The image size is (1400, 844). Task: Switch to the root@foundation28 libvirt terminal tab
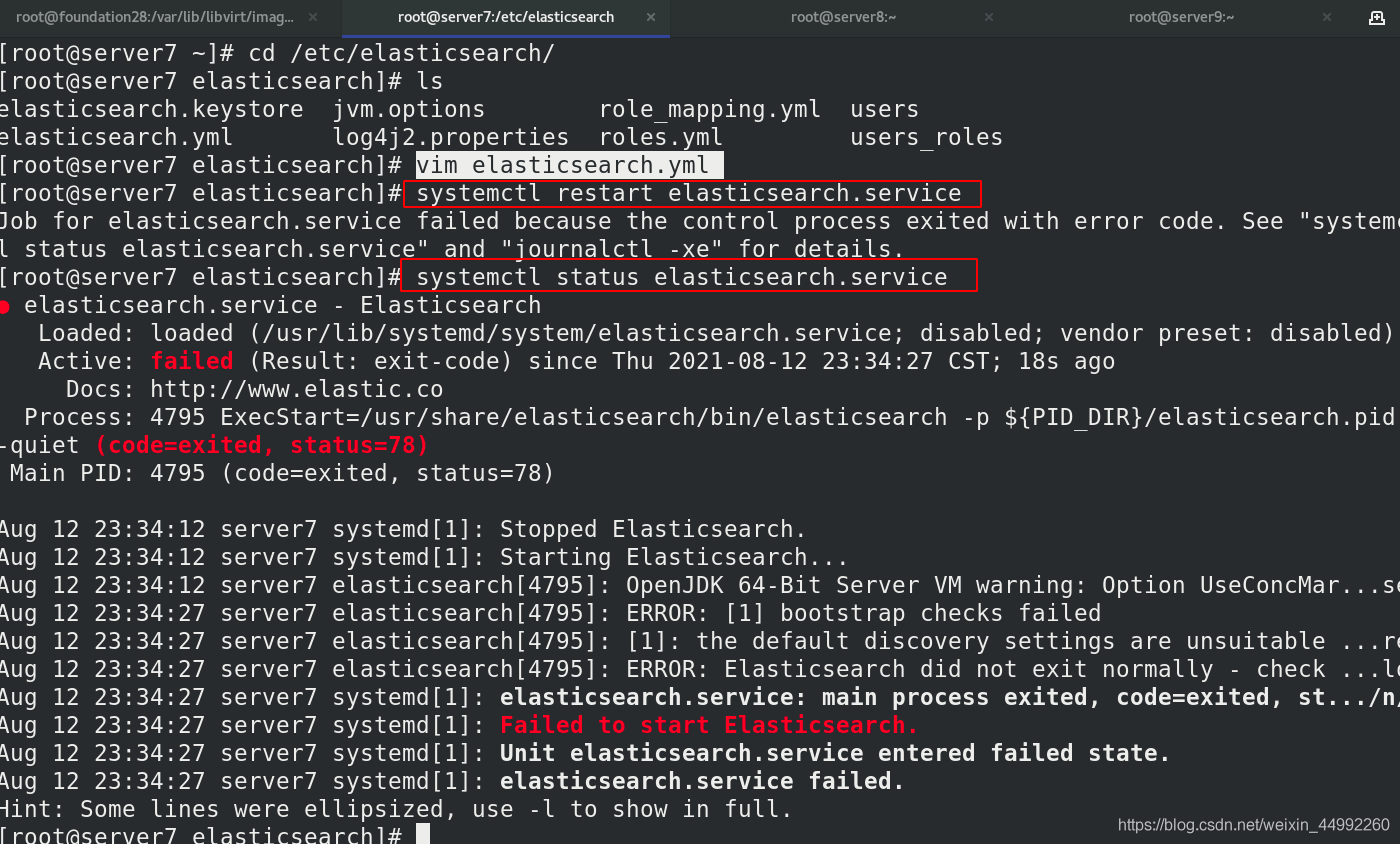click(154, 17)
